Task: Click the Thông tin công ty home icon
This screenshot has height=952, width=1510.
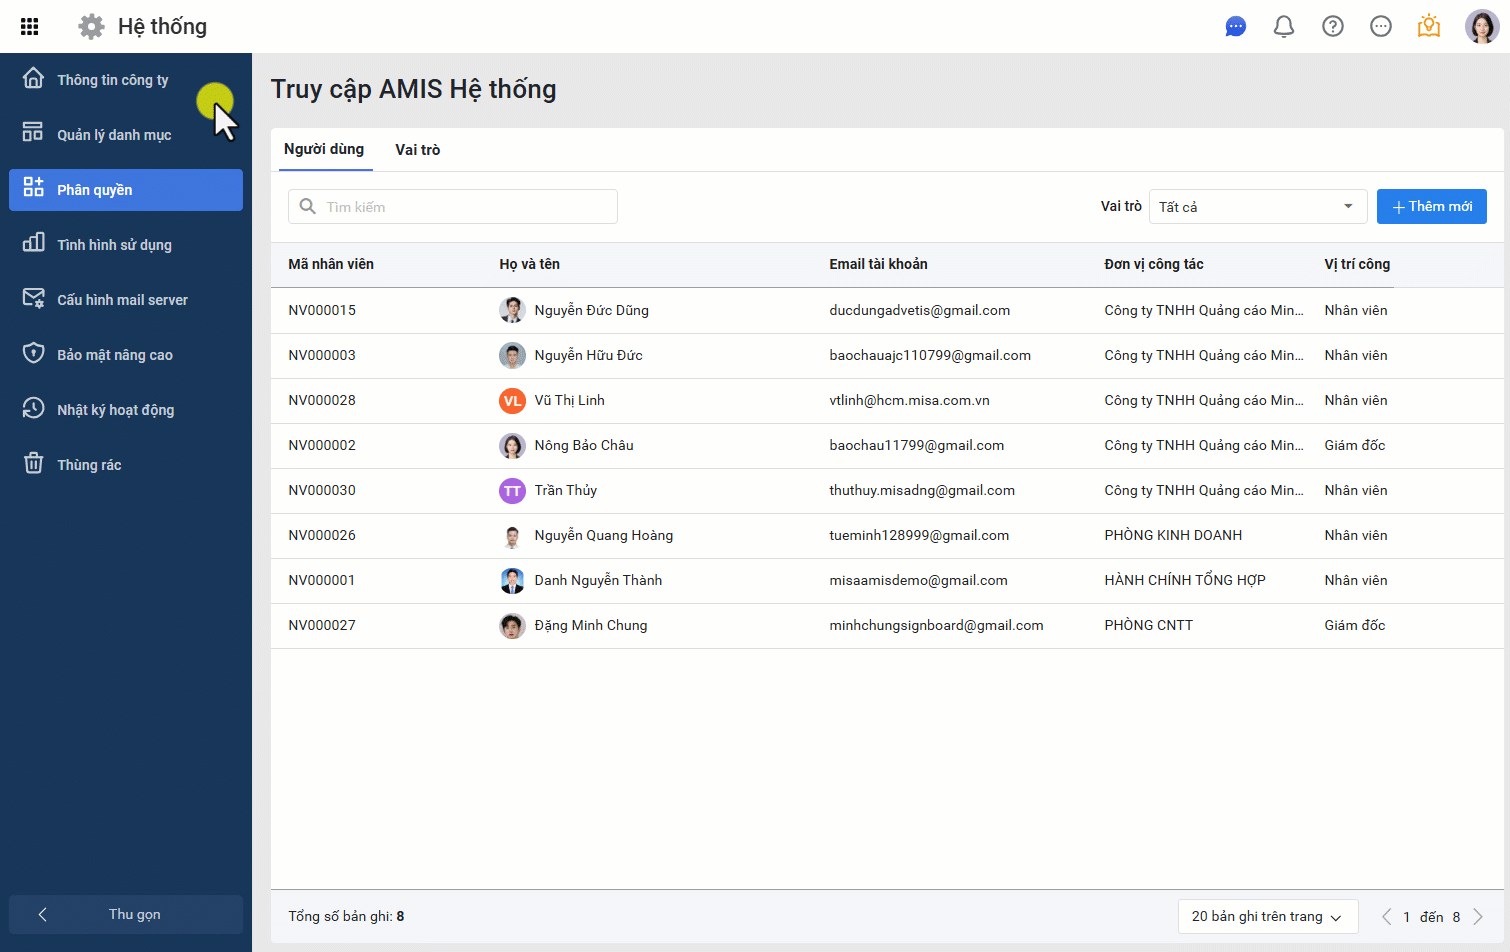Action: 33,78
